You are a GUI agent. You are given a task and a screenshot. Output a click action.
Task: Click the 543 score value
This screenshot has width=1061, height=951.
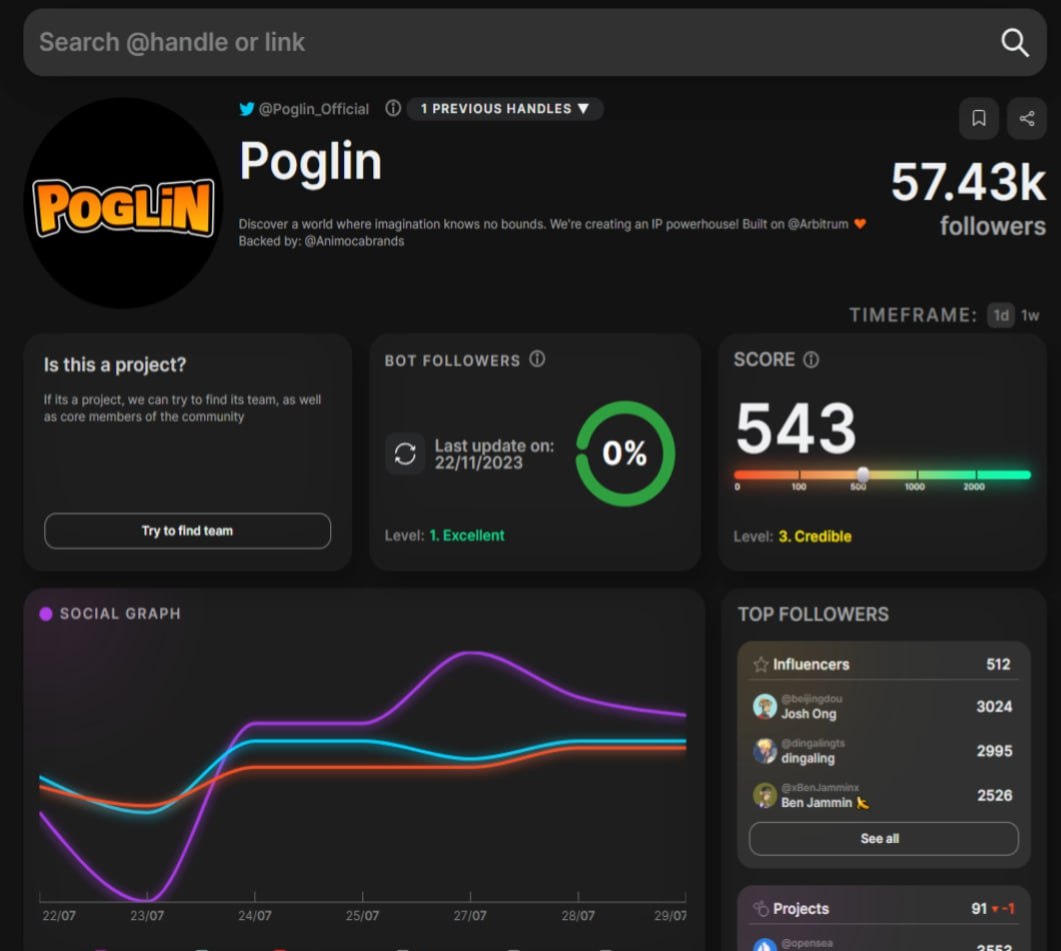(796, 428)
